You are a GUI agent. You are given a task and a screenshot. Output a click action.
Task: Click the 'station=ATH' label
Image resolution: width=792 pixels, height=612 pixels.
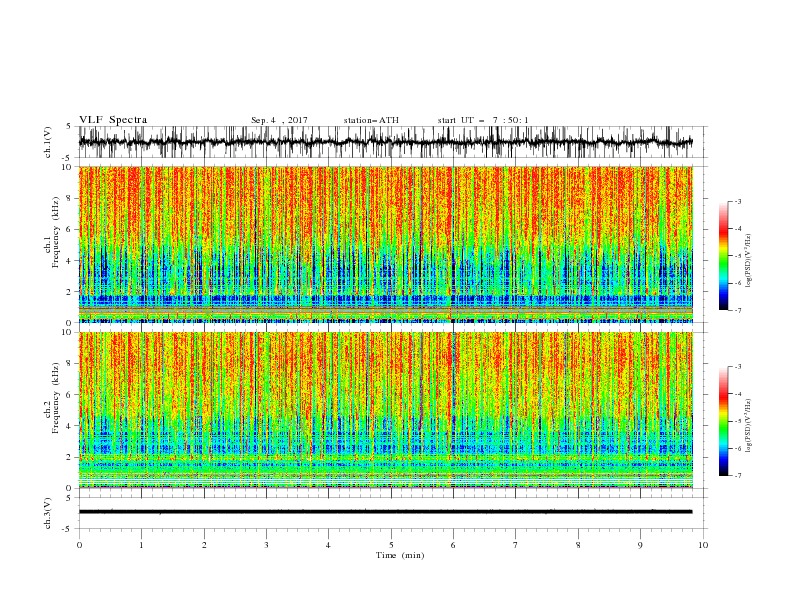coord(371,120)
